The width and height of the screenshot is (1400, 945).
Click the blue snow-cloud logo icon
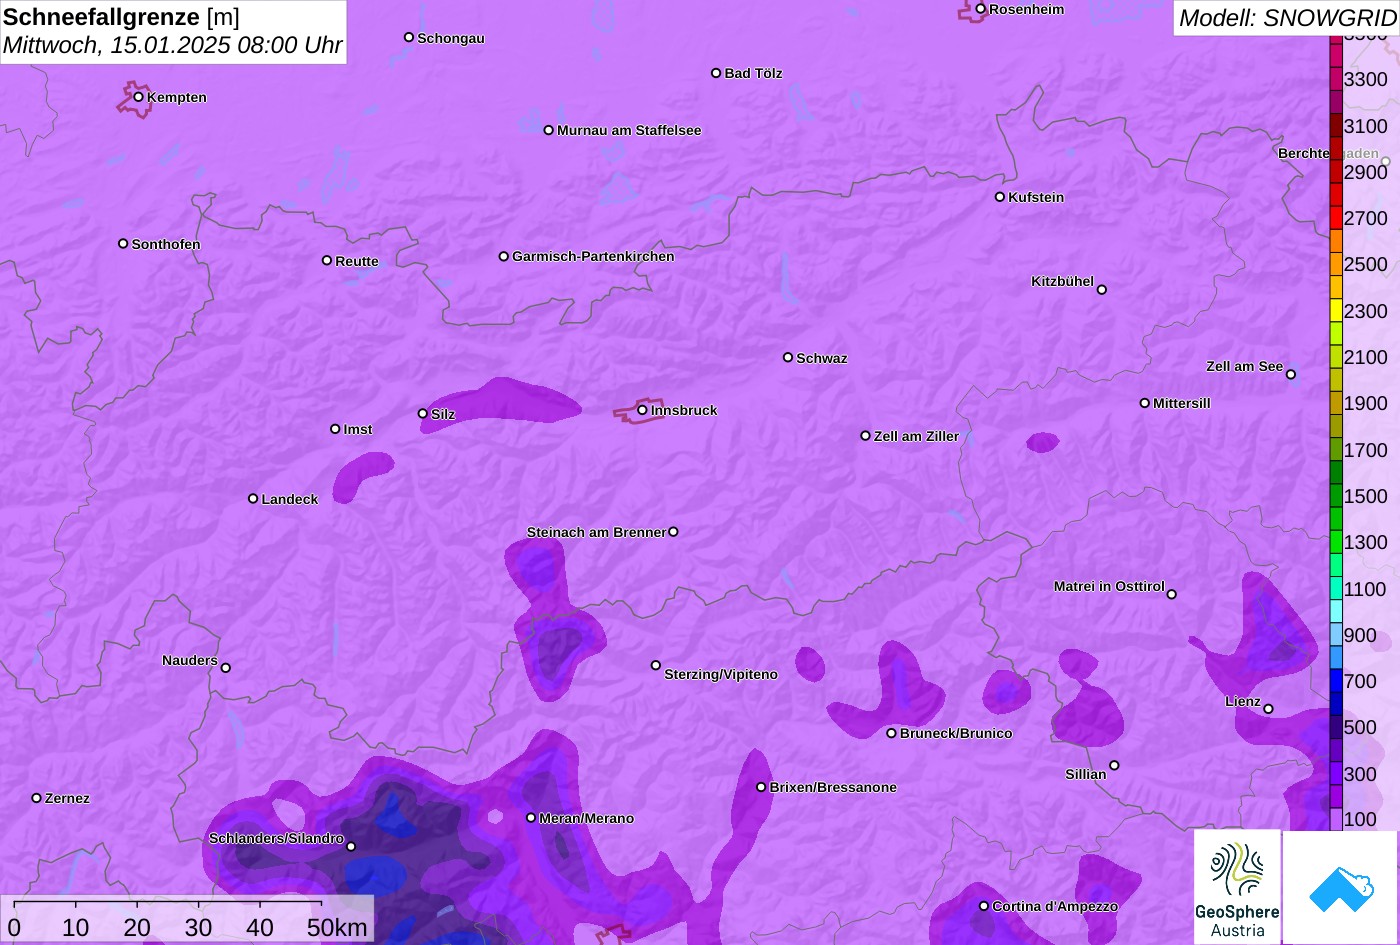click(1340, 887)
